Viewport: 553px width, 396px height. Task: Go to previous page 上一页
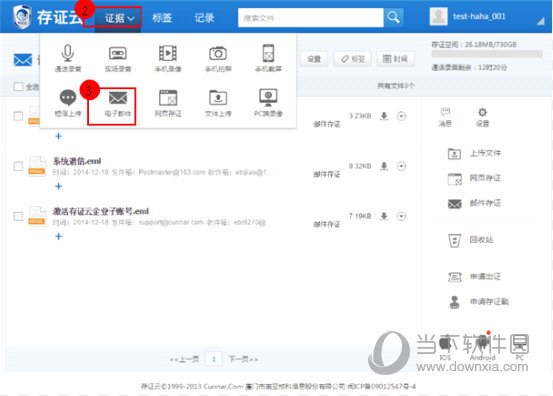coord(184,359)
